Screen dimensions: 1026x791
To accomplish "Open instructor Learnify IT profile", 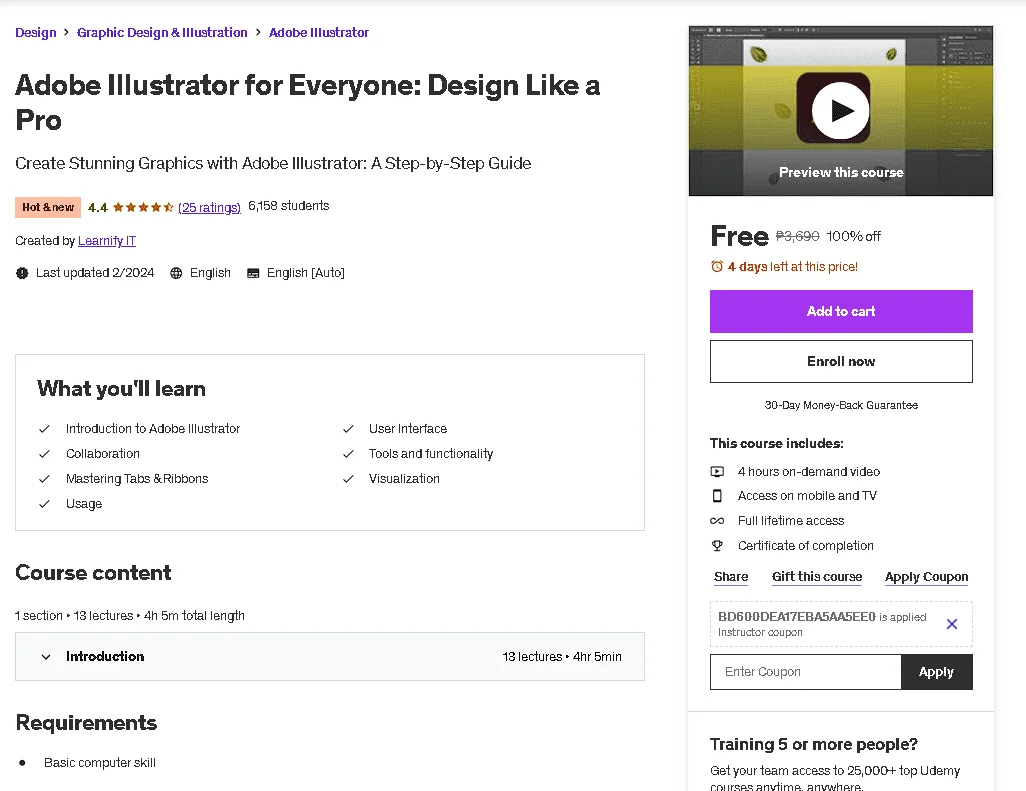I will [x=107, y=241].
